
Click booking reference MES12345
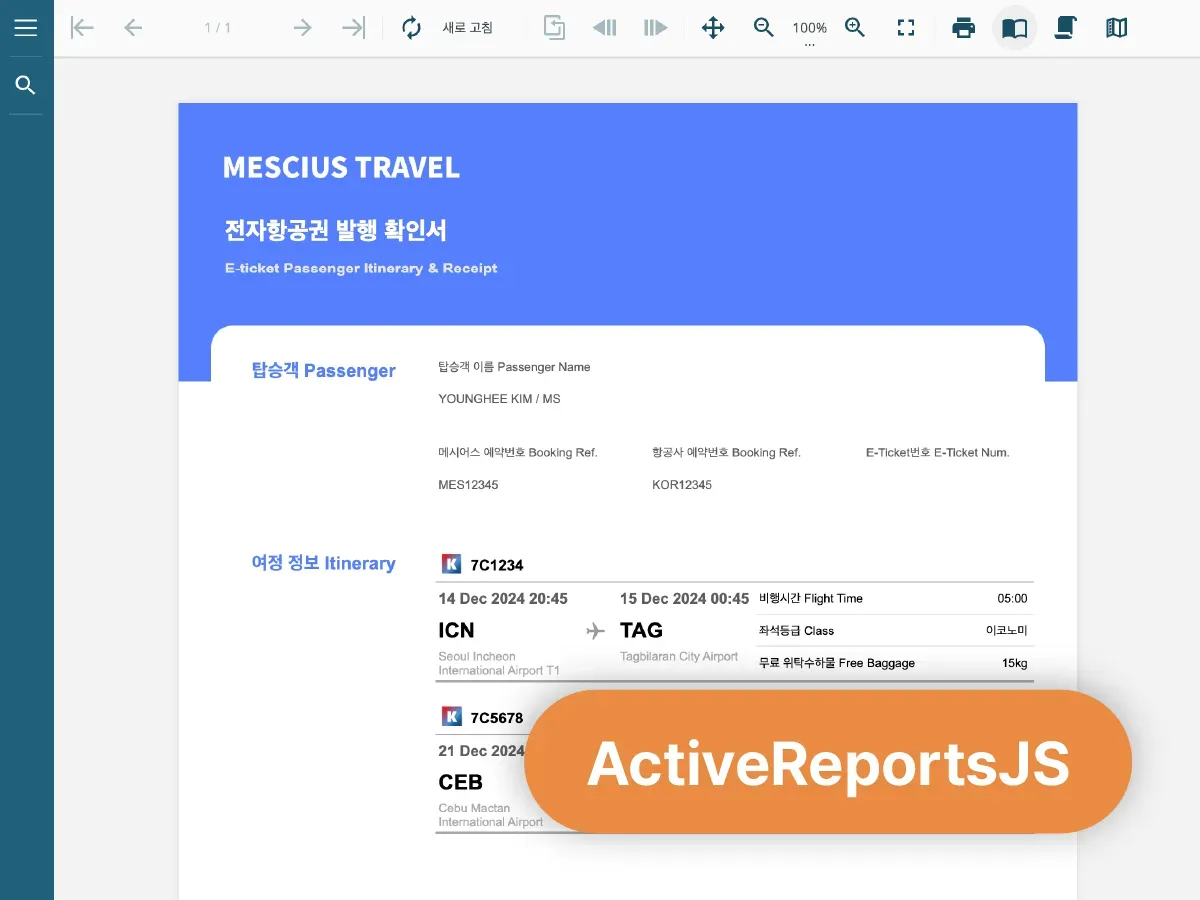(x=468, y=485)
